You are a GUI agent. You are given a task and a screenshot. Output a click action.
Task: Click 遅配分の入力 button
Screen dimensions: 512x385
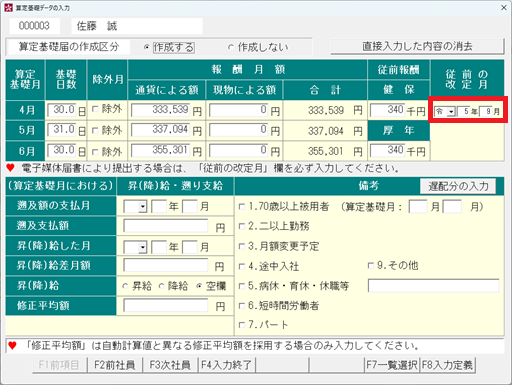pyautogui.click(x=458, y=186)
